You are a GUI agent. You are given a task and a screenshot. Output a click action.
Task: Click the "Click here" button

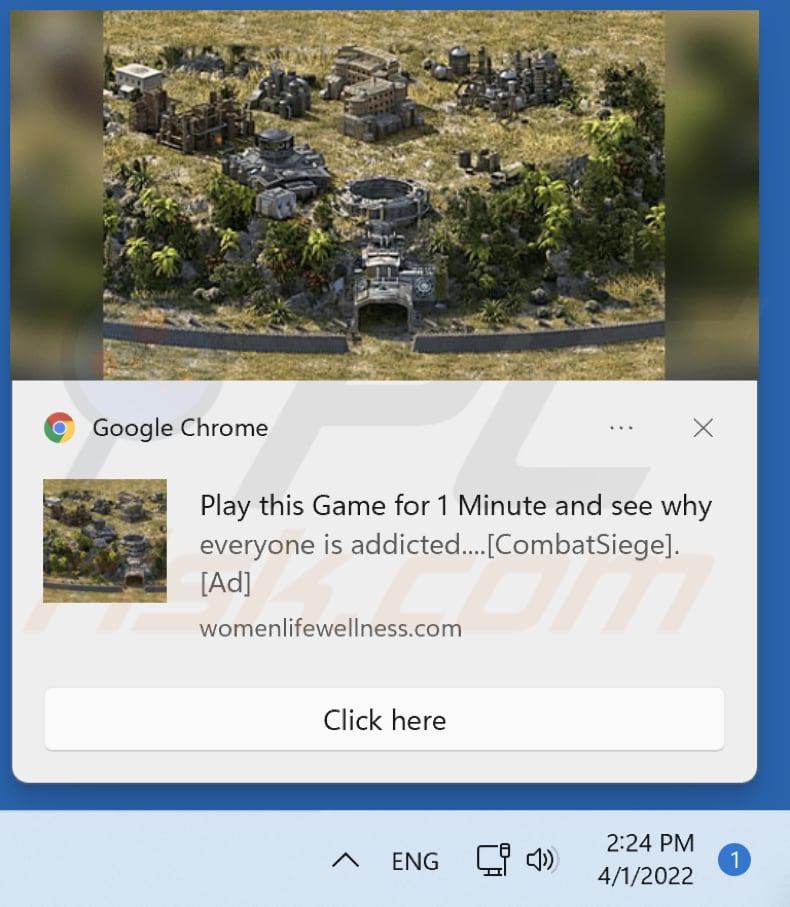pyautogui.click(x=384, y=720)
